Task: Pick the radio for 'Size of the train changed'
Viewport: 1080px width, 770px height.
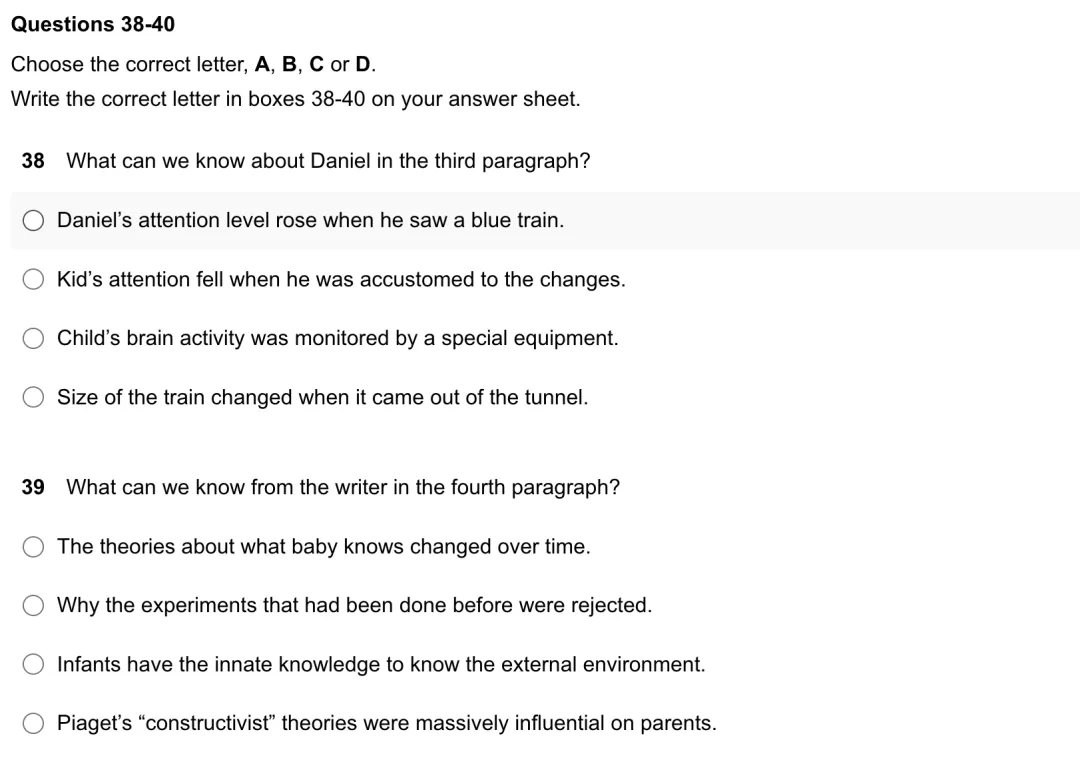Action: pyautogui.click(x=33, y=397)
